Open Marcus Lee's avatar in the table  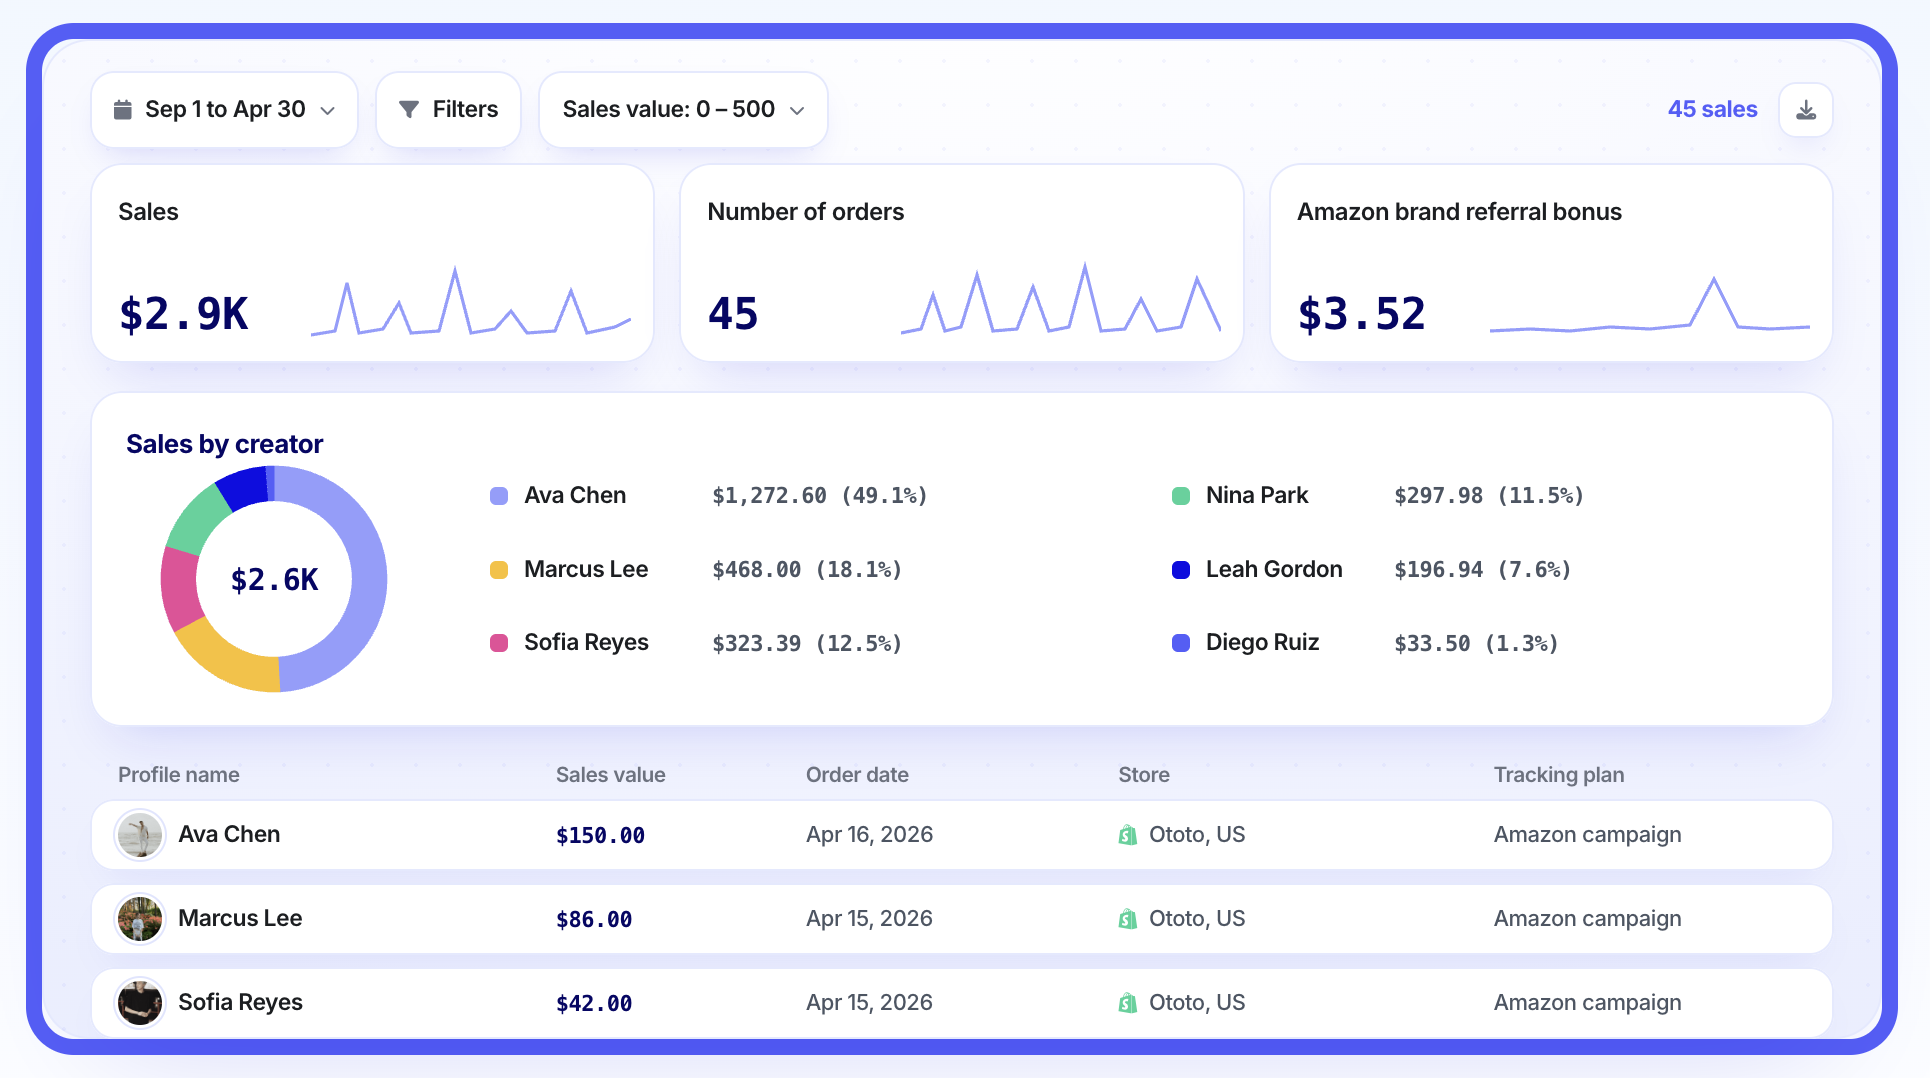point(140,919)
